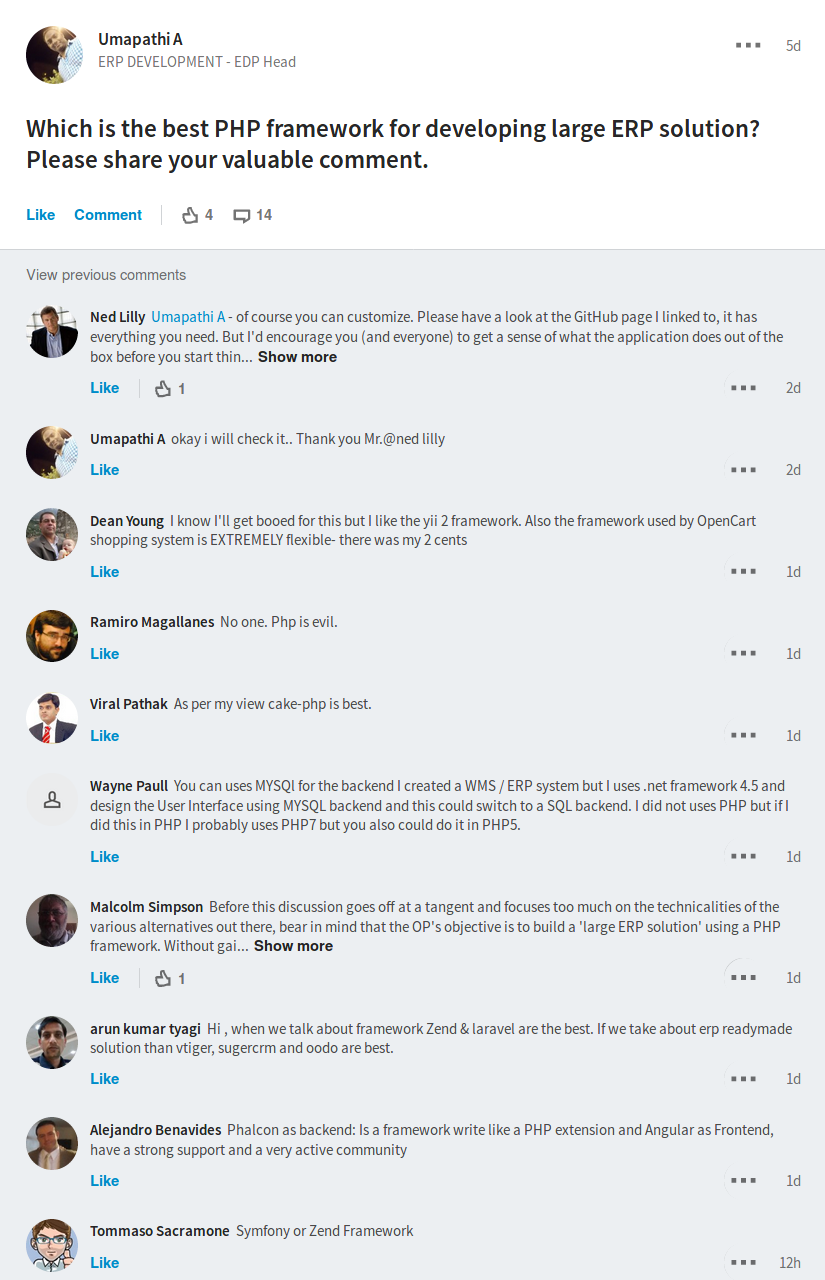Expand Malcolm Simpson's comment with Show more
825x1280 pixels.
pyautogui.click(x=293, y=946)
